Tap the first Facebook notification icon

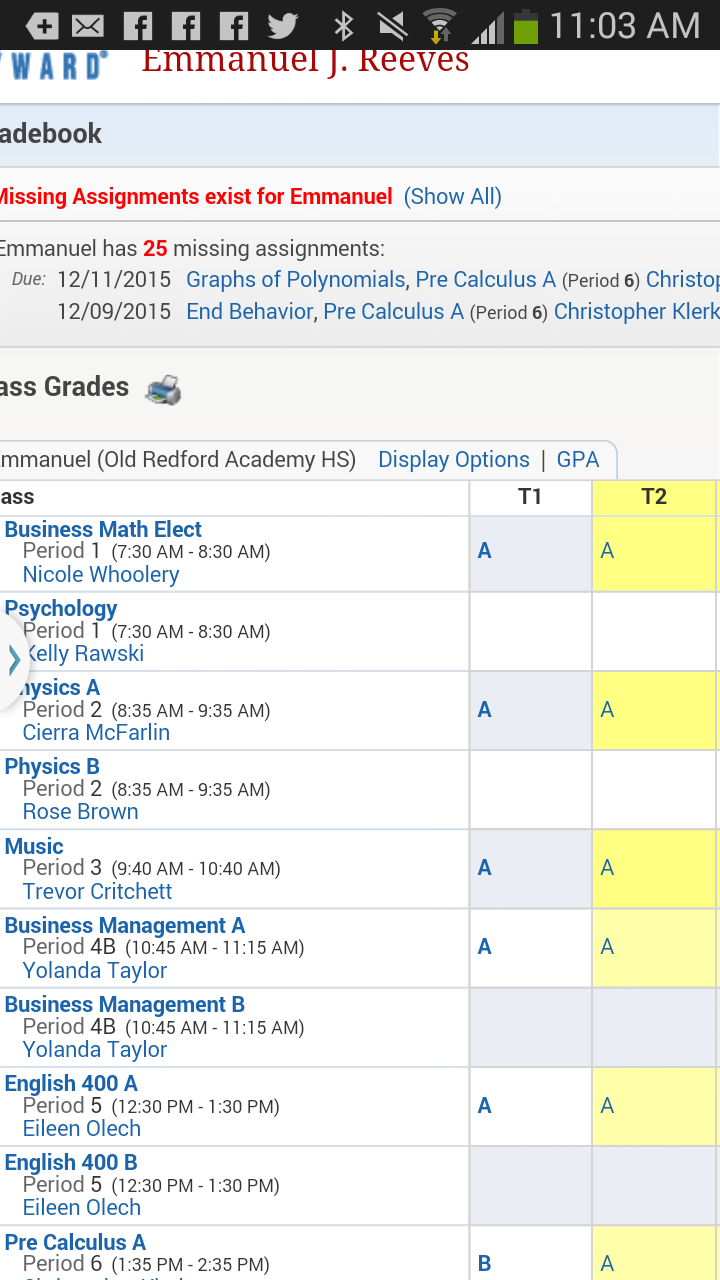pyautogui.click(x=137, y=26)
